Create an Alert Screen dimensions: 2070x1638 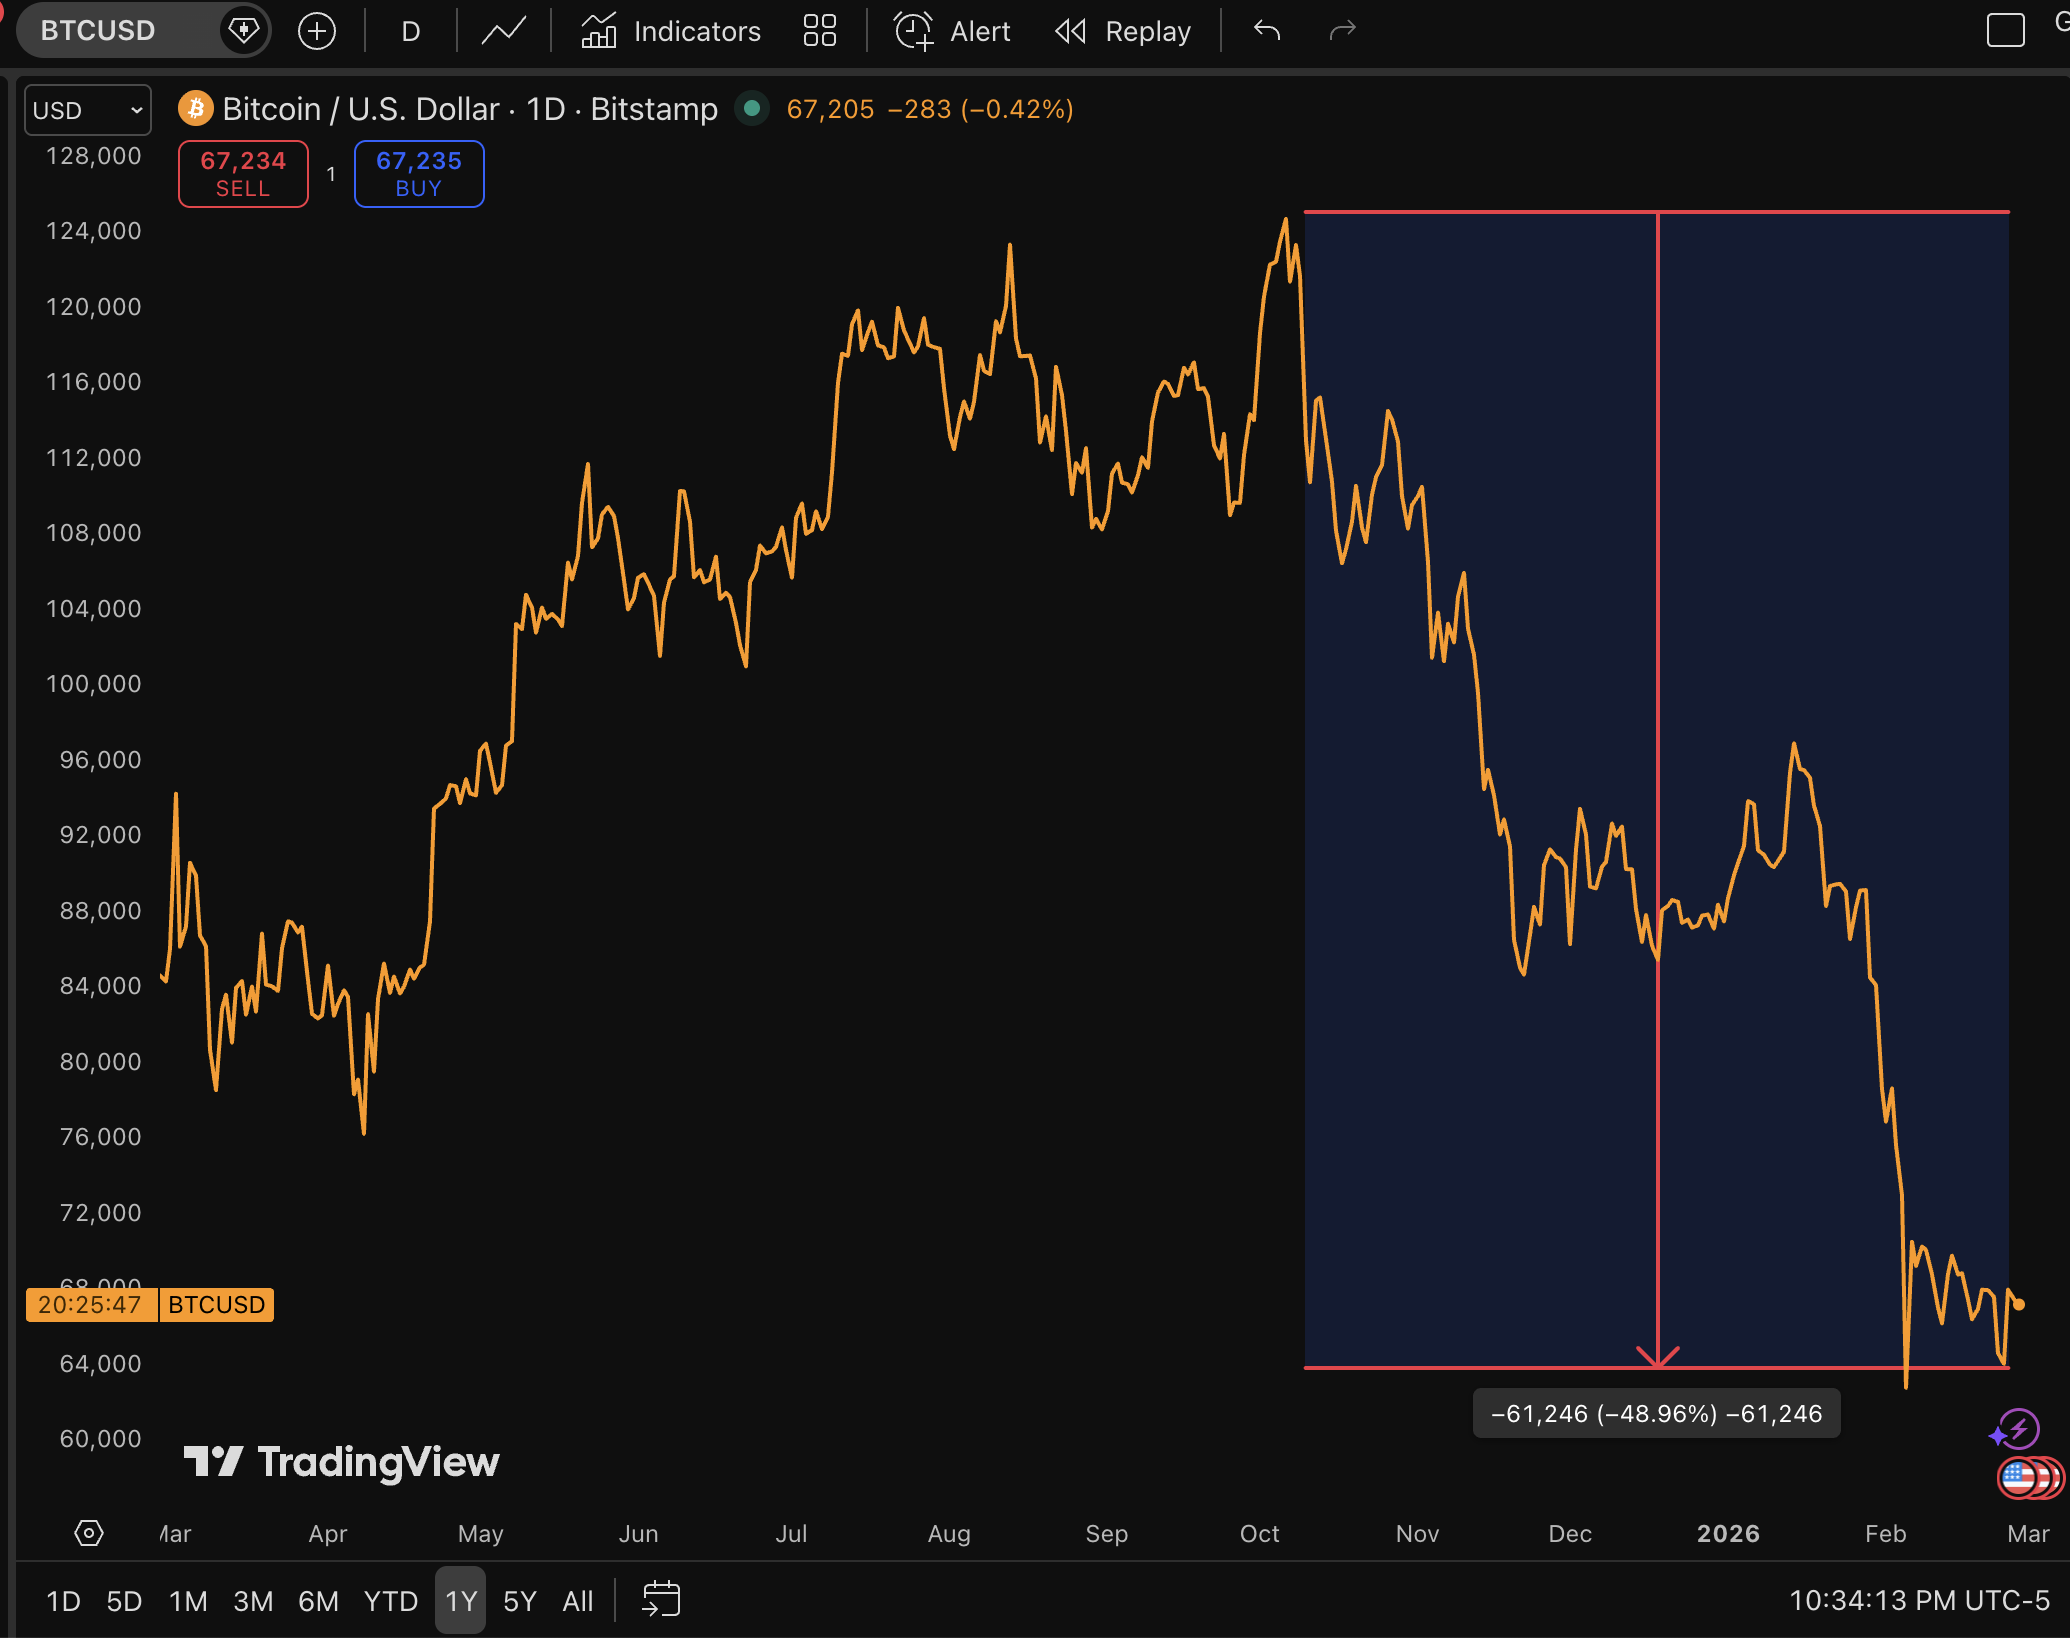952,31
